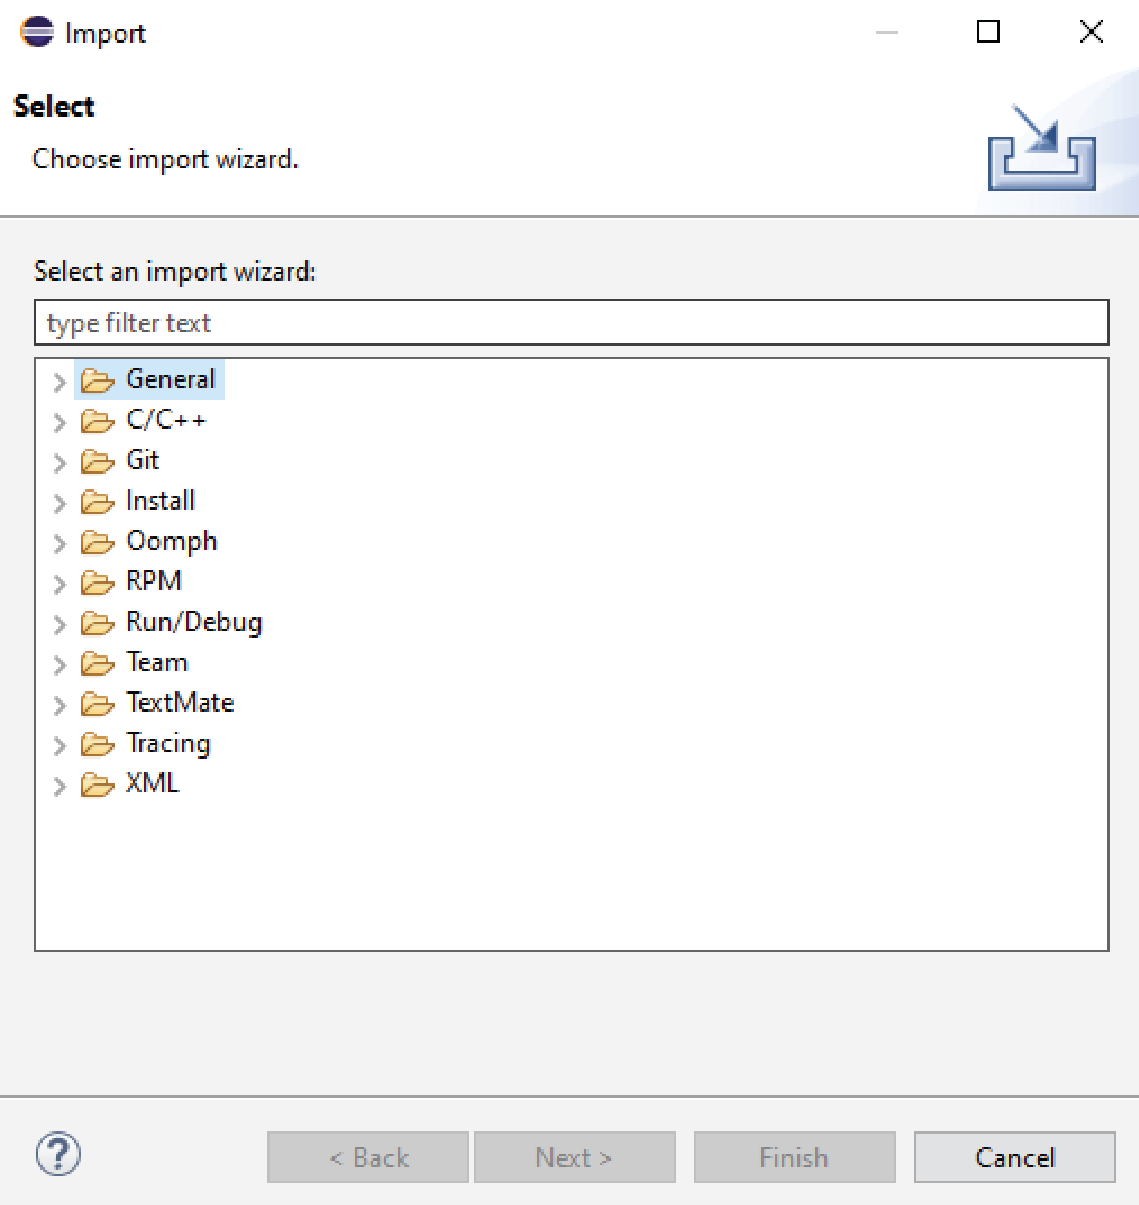Select the Install wizard category

pyautogui.click(x=160, y=500)
